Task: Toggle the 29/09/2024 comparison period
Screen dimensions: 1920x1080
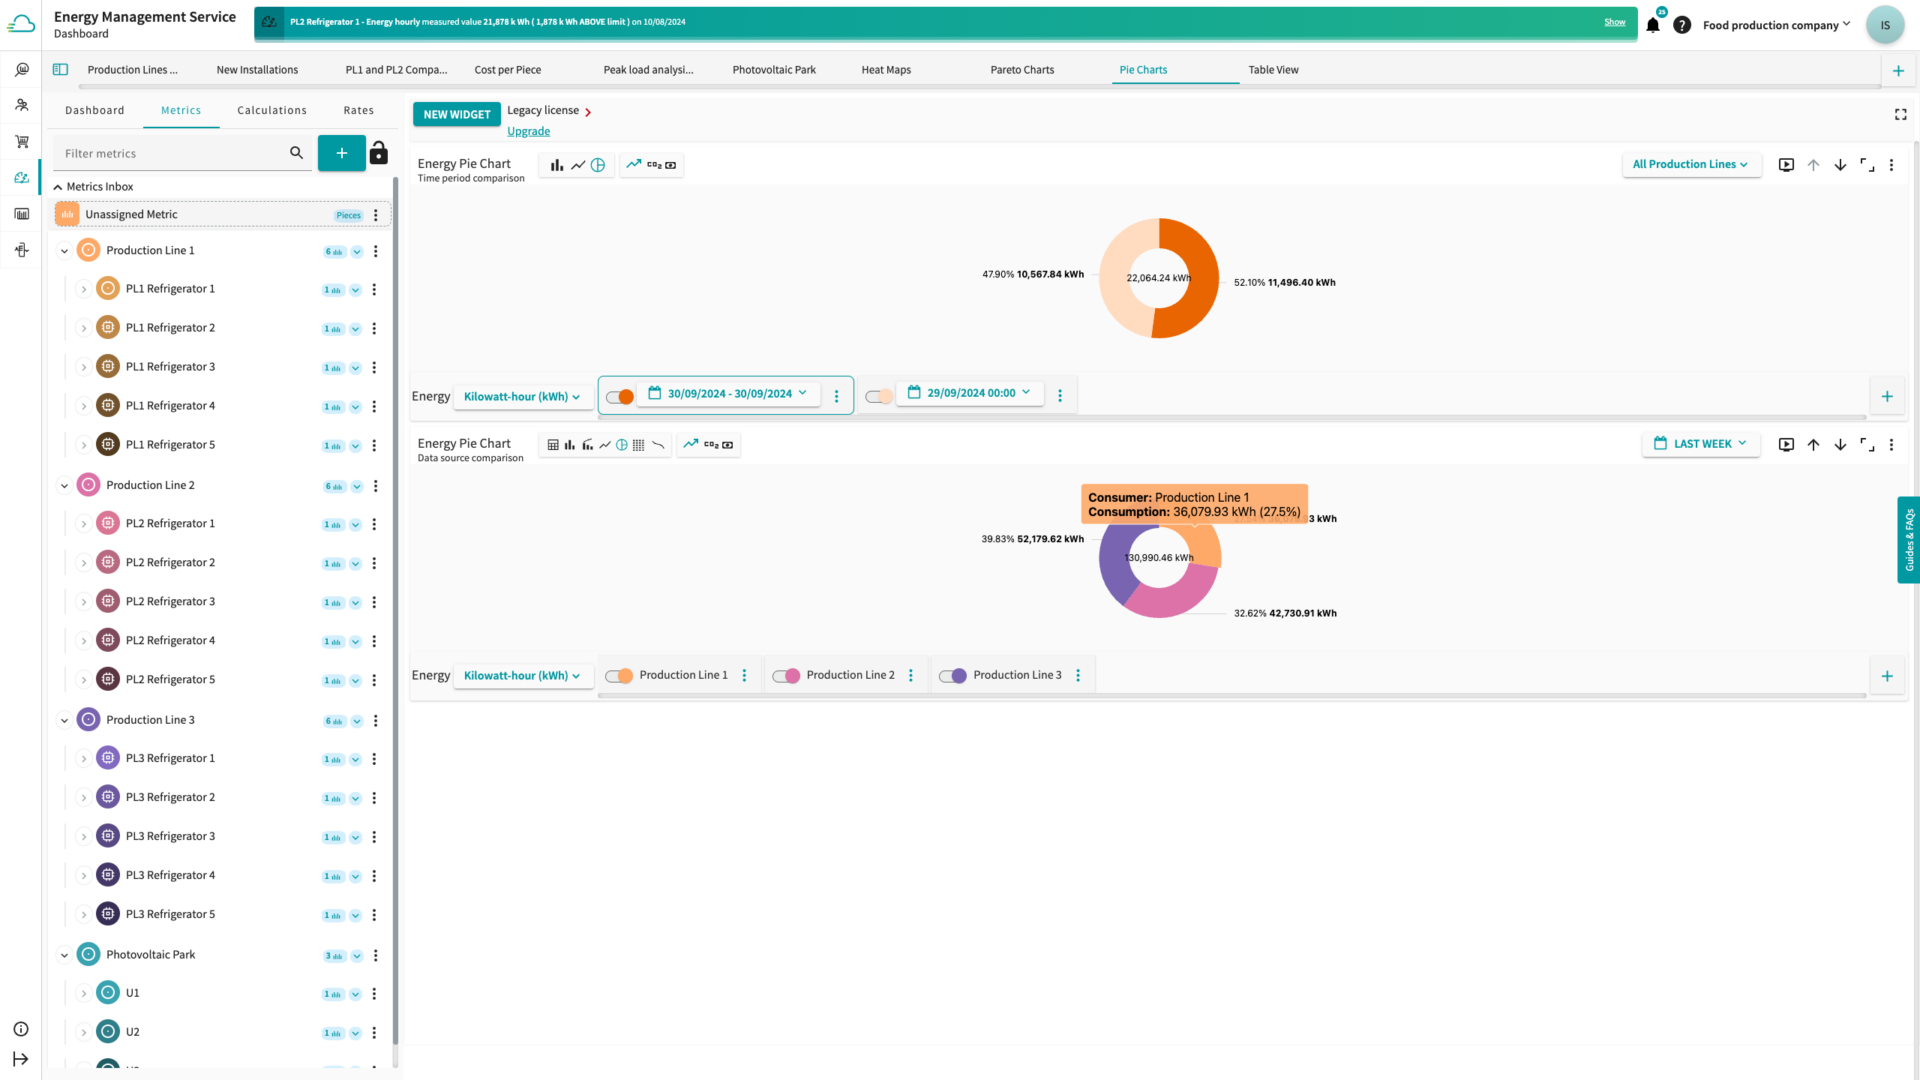Action: (x=879, y=396)
